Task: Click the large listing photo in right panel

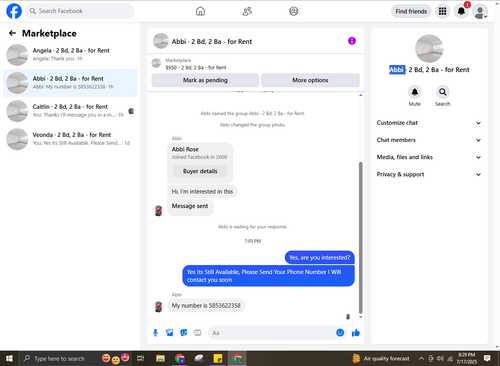Action: click(429, 49)
